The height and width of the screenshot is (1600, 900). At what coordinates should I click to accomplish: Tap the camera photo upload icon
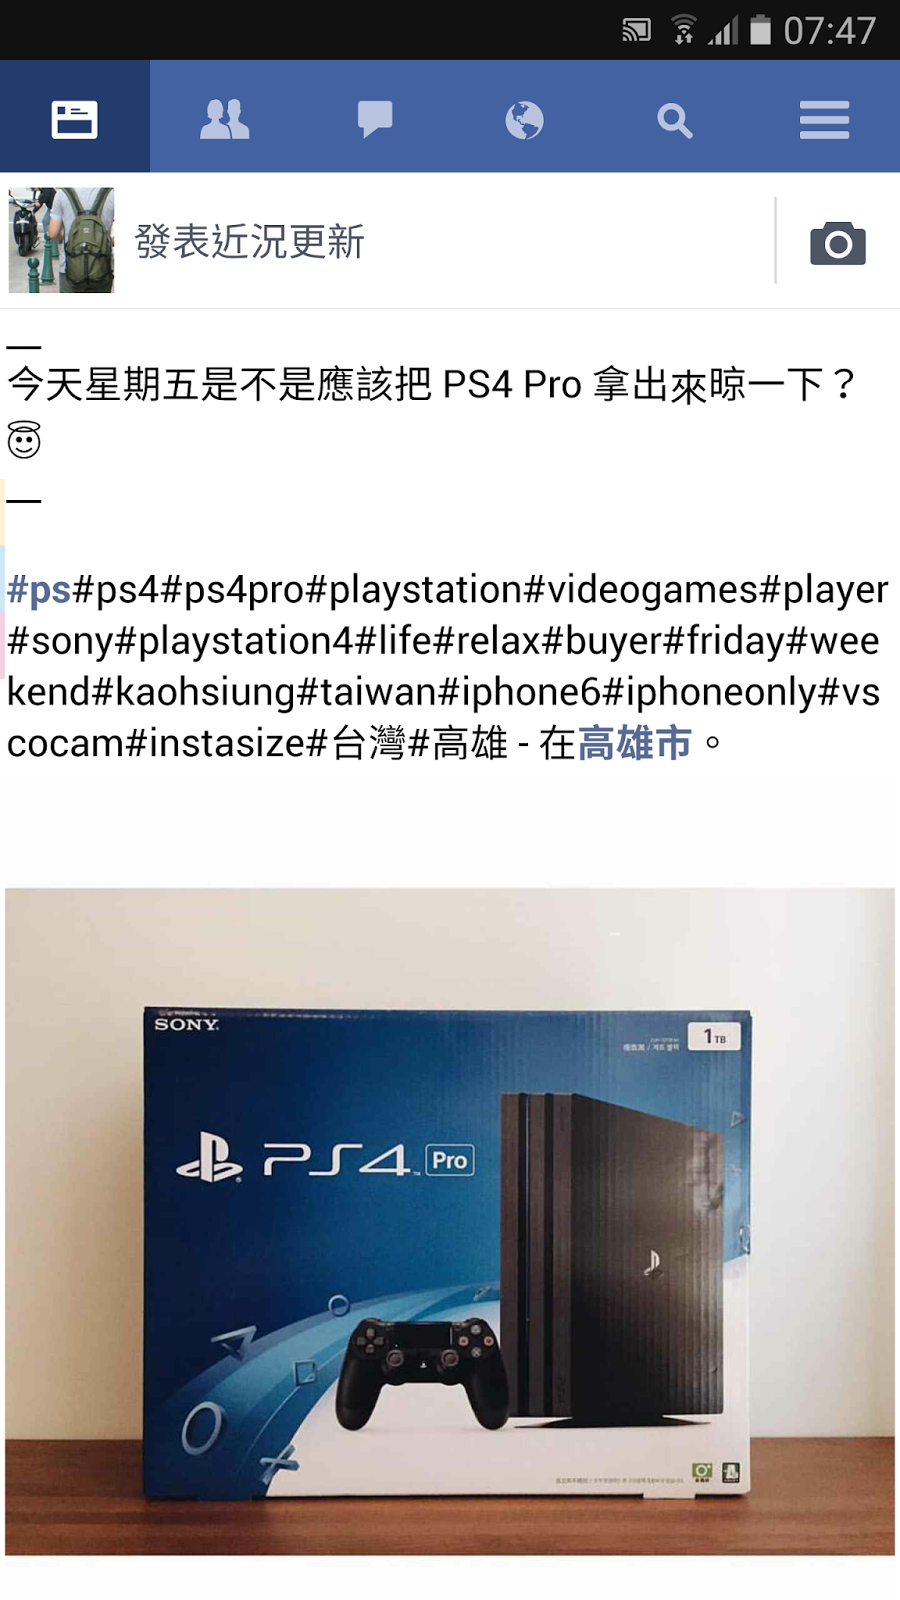(x=838, y=243)
